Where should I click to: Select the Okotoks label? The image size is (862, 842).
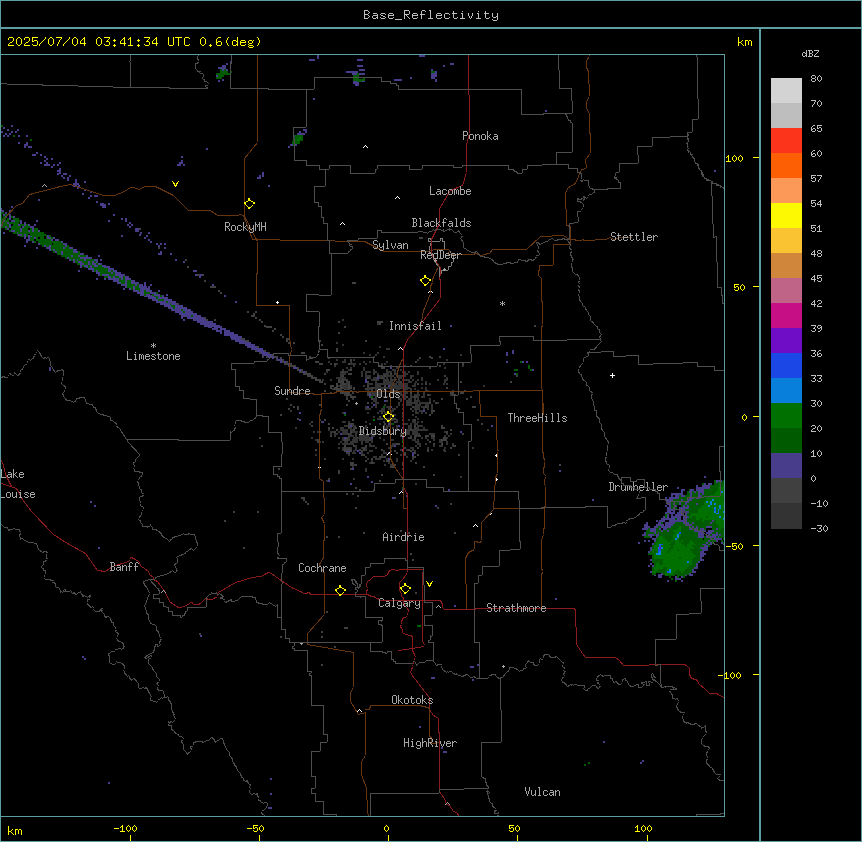pyautogui.click(x=412, y=700)
